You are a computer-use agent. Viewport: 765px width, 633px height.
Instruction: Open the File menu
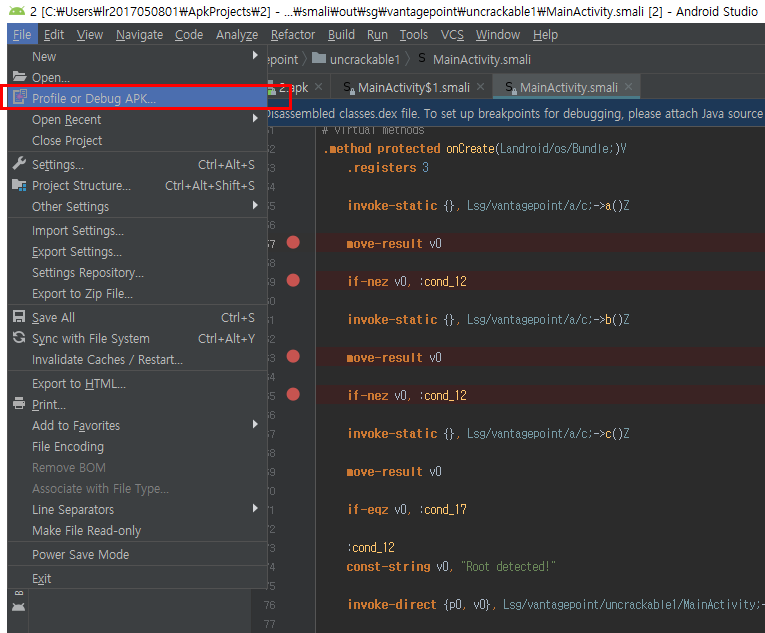click(22, 35)
